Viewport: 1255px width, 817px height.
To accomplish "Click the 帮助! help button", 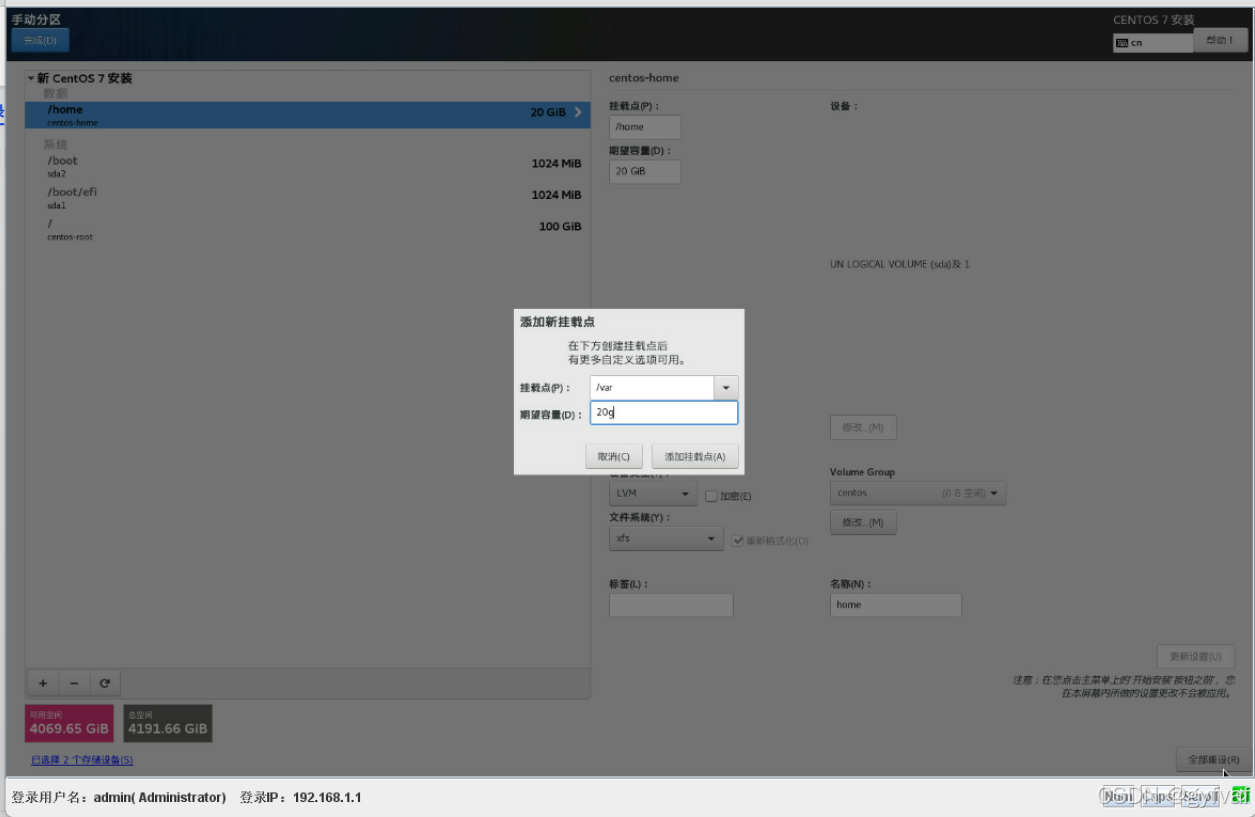I will [1220, 40].
